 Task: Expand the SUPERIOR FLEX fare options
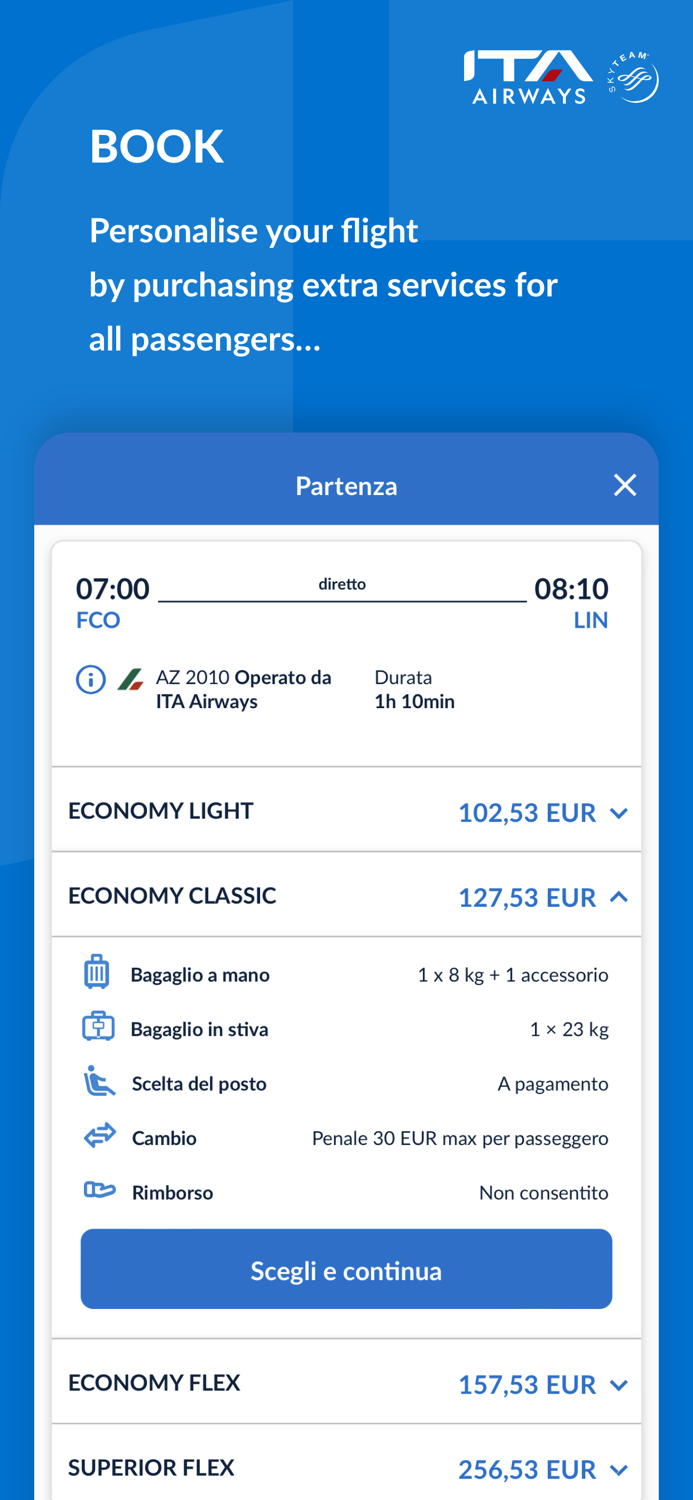pos(619,1470)
